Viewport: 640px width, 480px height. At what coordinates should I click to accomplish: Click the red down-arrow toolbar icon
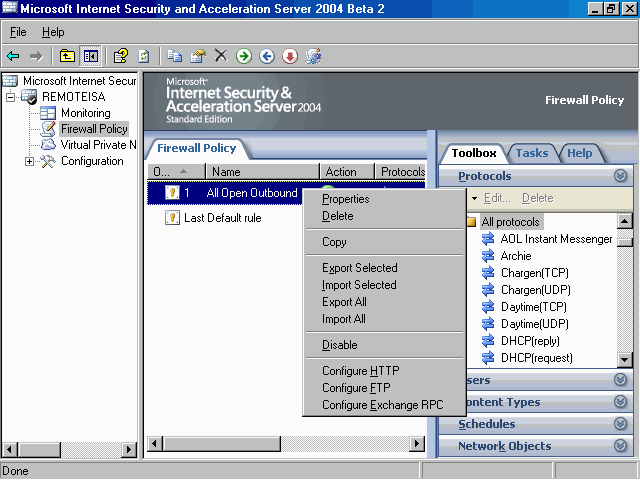tap(290, 56)
